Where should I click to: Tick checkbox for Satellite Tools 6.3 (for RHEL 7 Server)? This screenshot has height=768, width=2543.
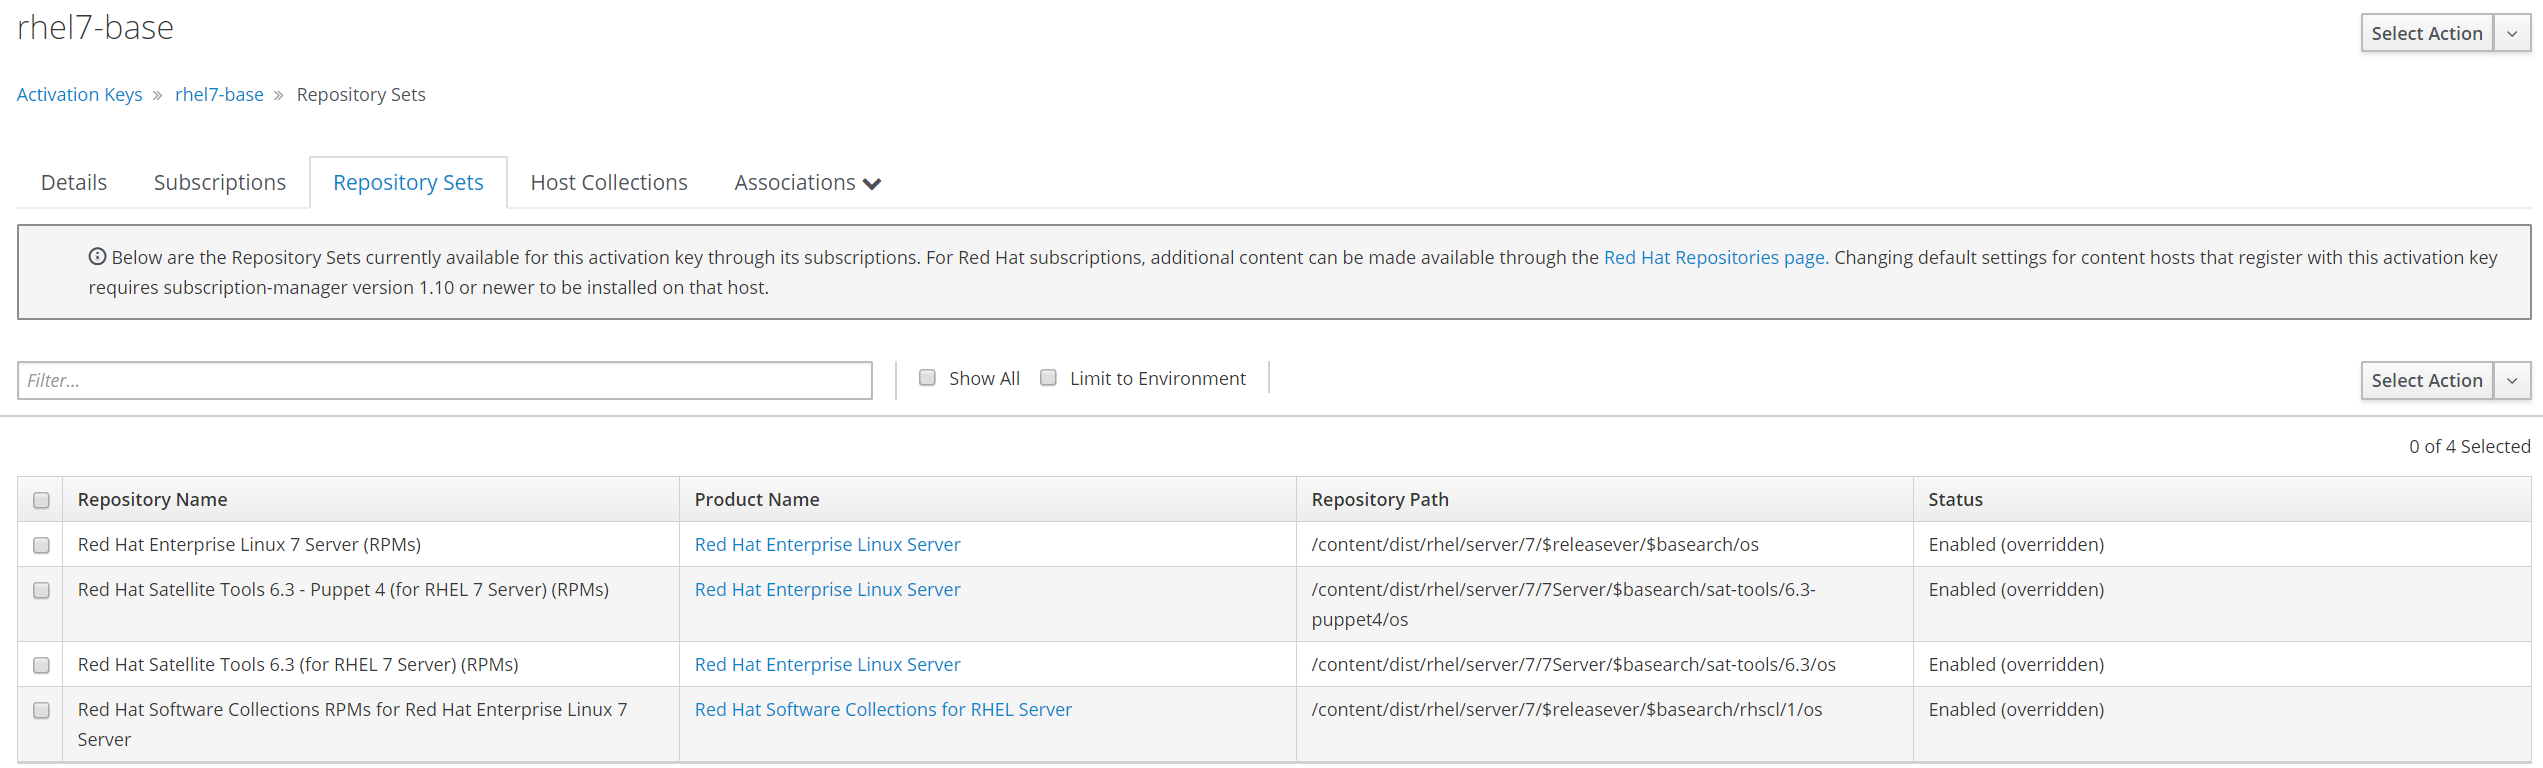point(41,665)
